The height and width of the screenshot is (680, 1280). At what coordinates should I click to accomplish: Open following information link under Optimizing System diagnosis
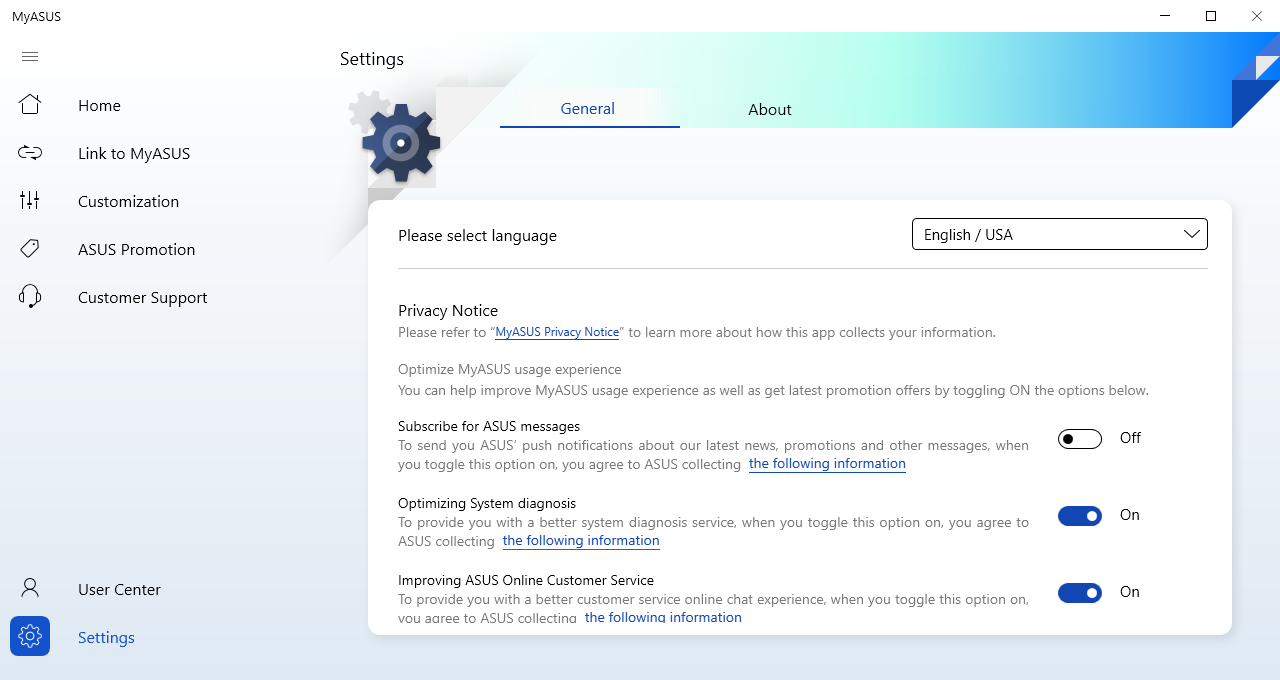click(x=581, y=541)
